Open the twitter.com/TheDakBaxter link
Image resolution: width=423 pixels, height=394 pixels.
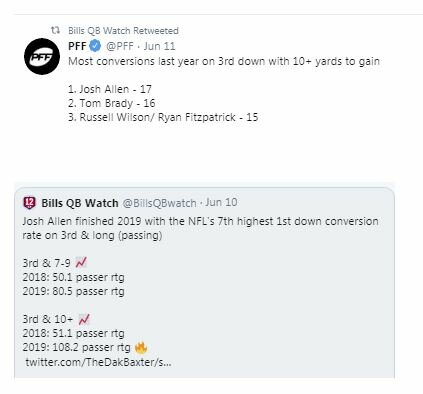(x=98, y=362)
